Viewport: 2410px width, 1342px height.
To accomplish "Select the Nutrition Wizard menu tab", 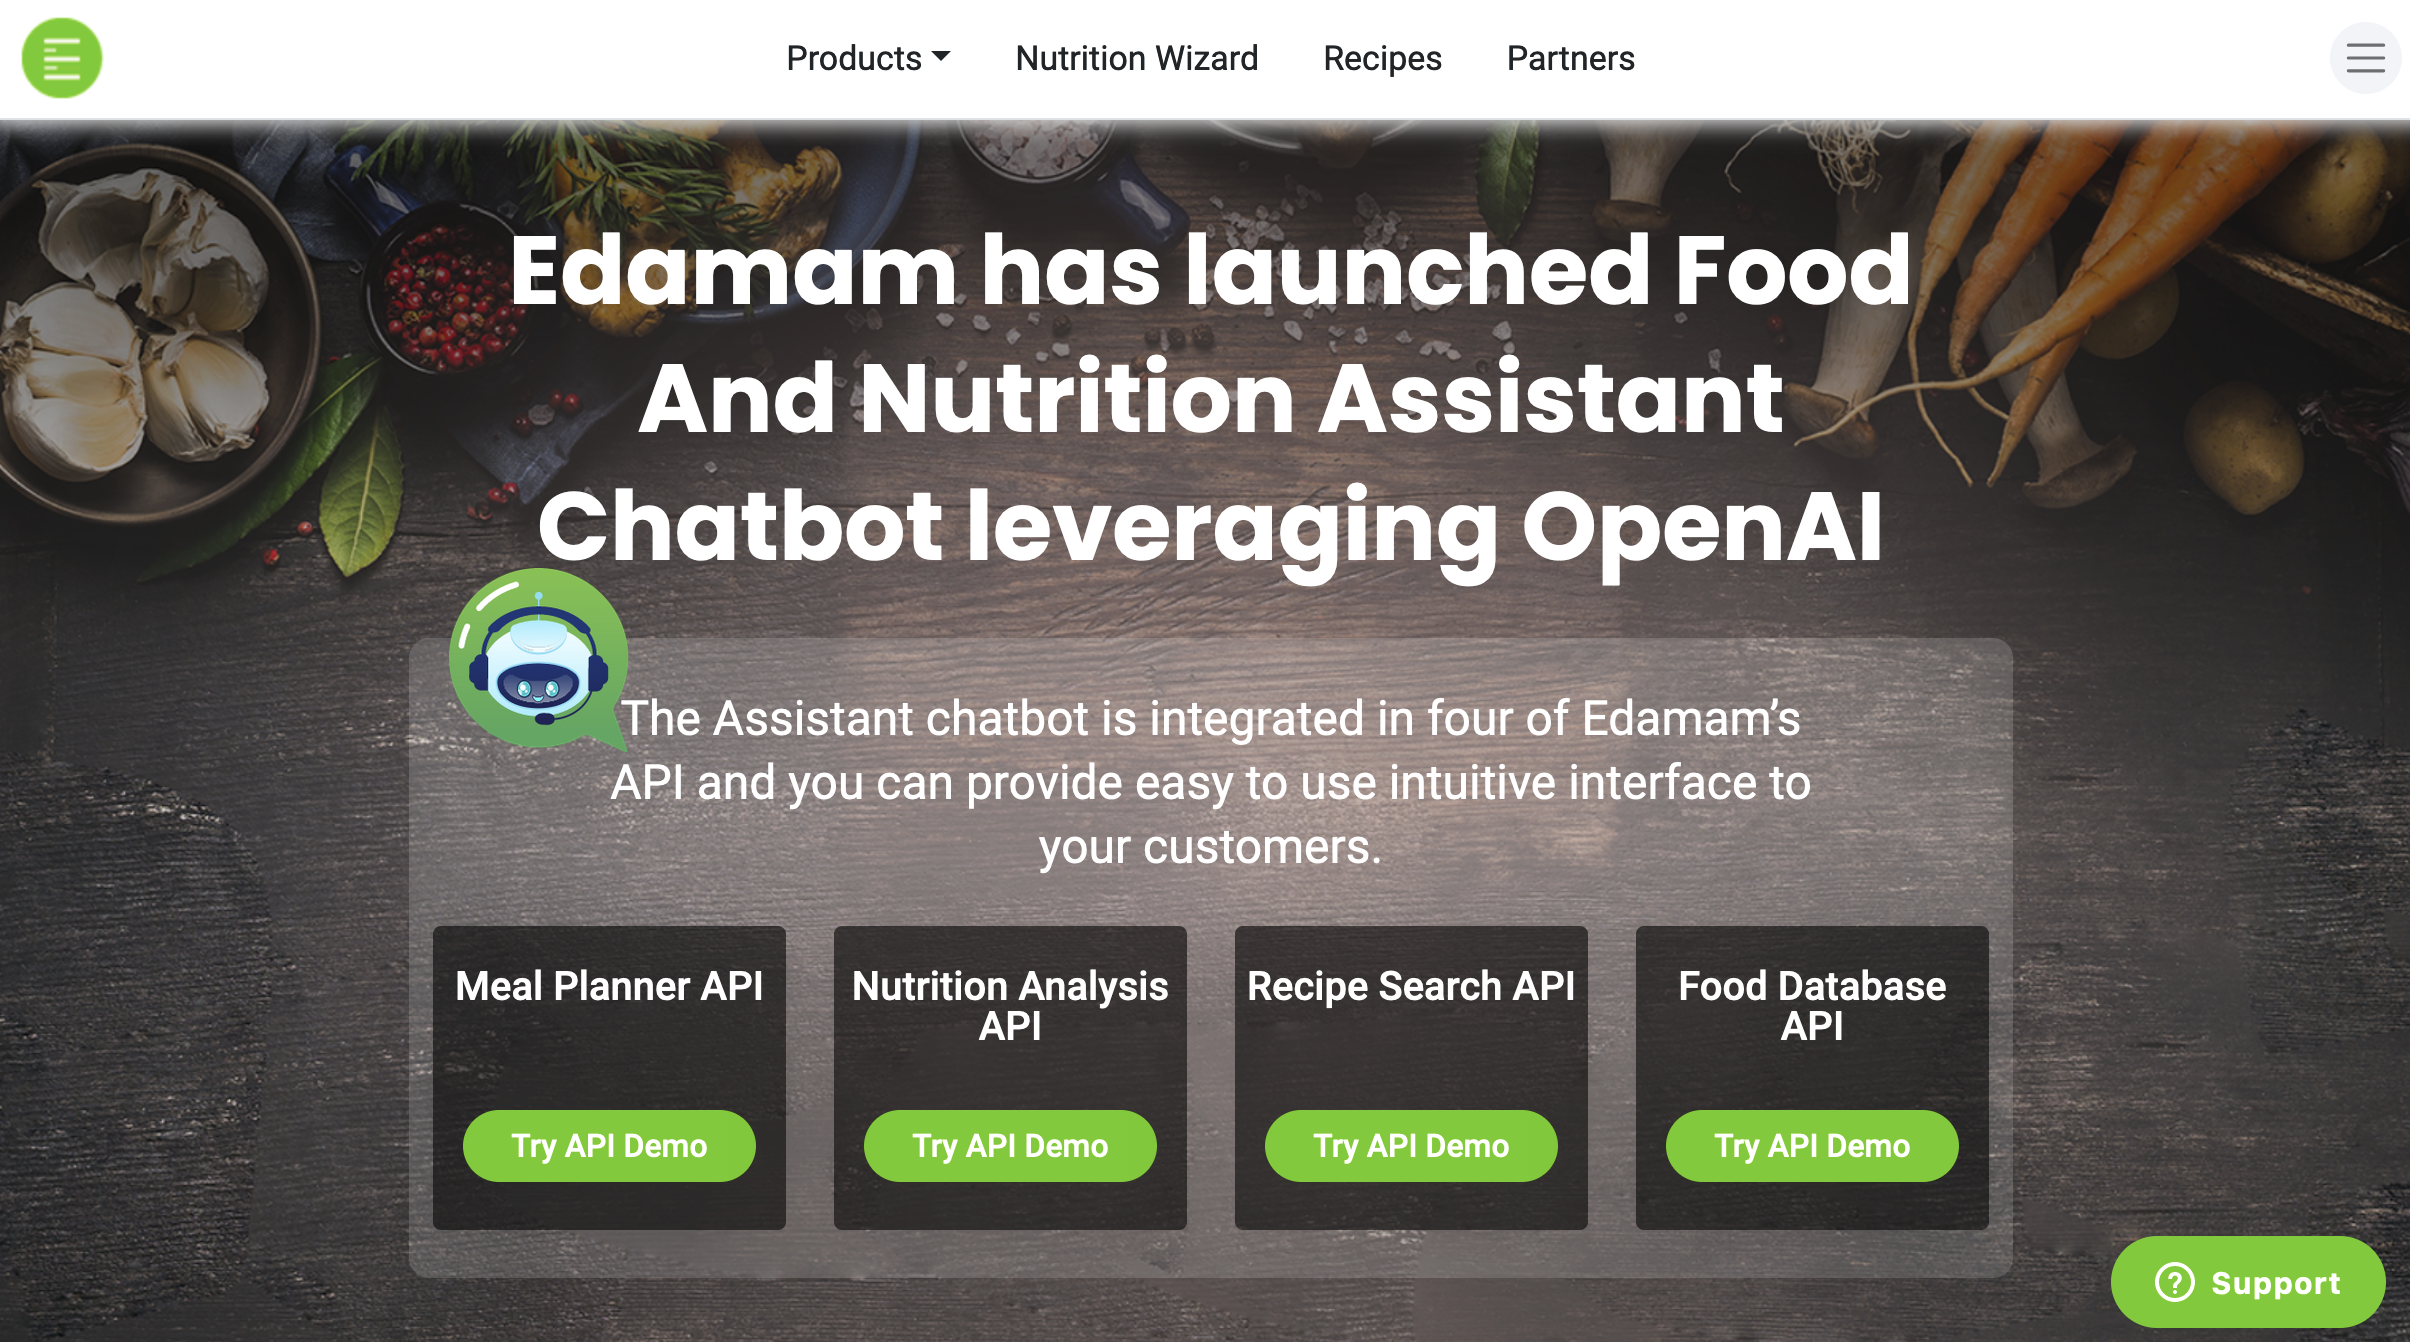I will pos(1136,58).
